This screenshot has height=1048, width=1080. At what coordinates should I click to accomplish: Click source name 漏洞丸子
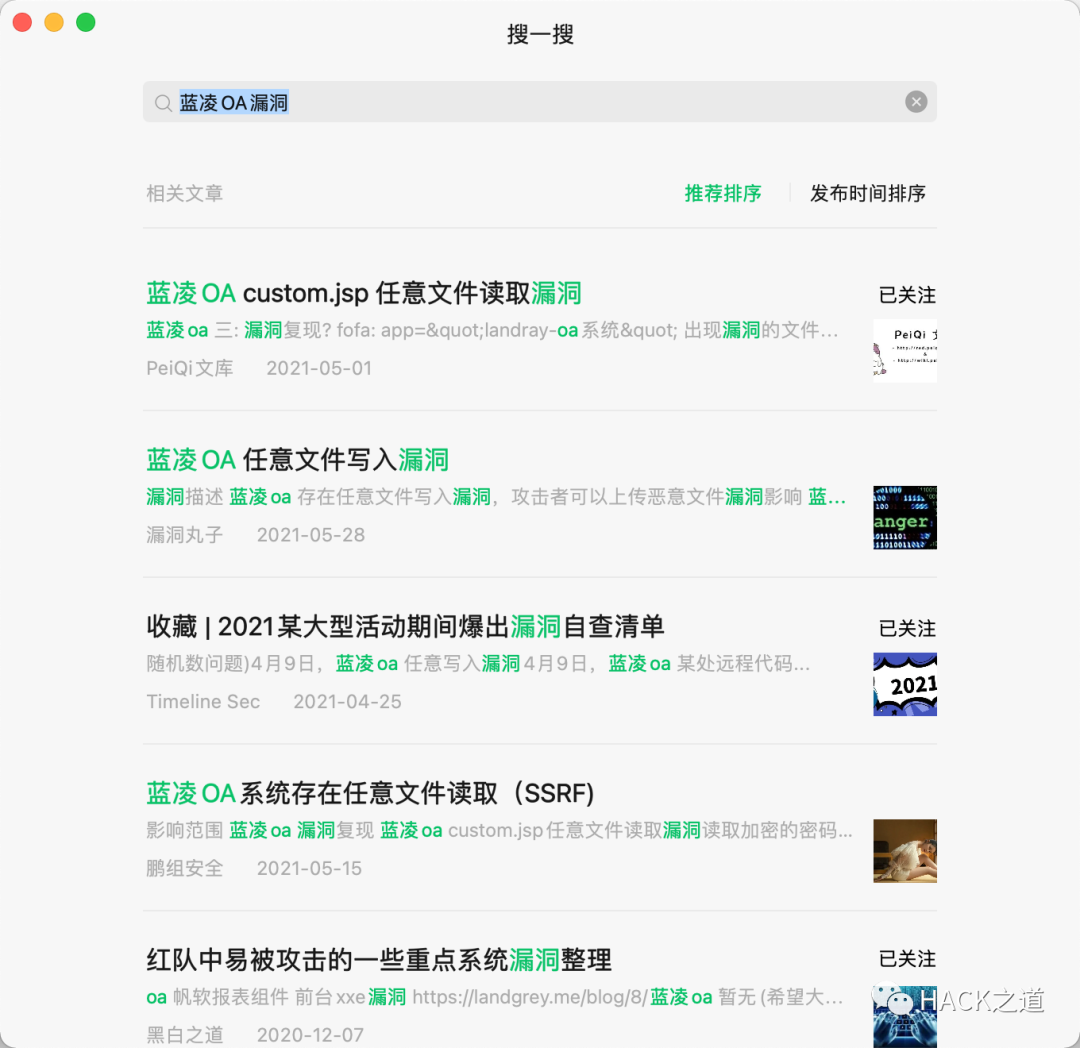coord(185,535)
